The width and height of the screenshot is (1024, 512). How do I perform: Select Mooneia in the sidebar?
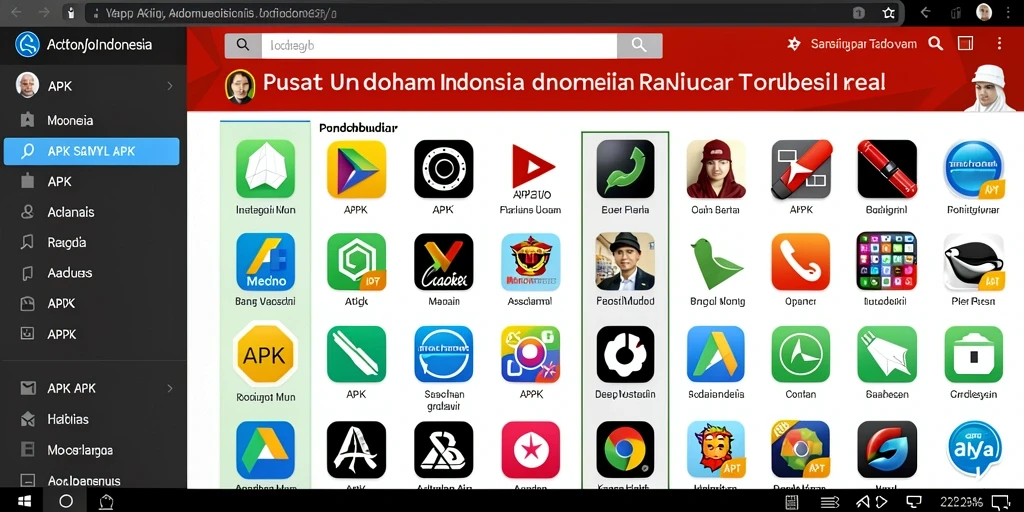(x=70, y=120)
